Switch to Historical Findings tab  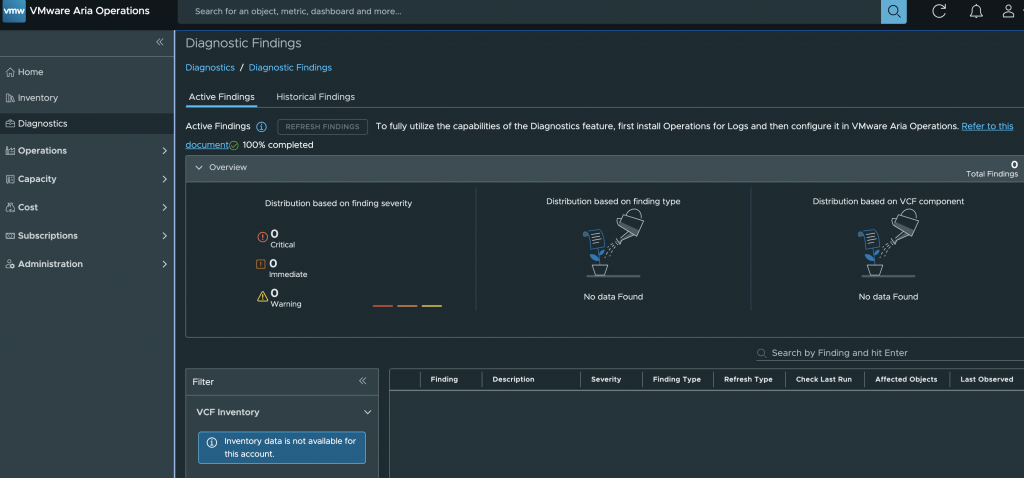(315, 97)
